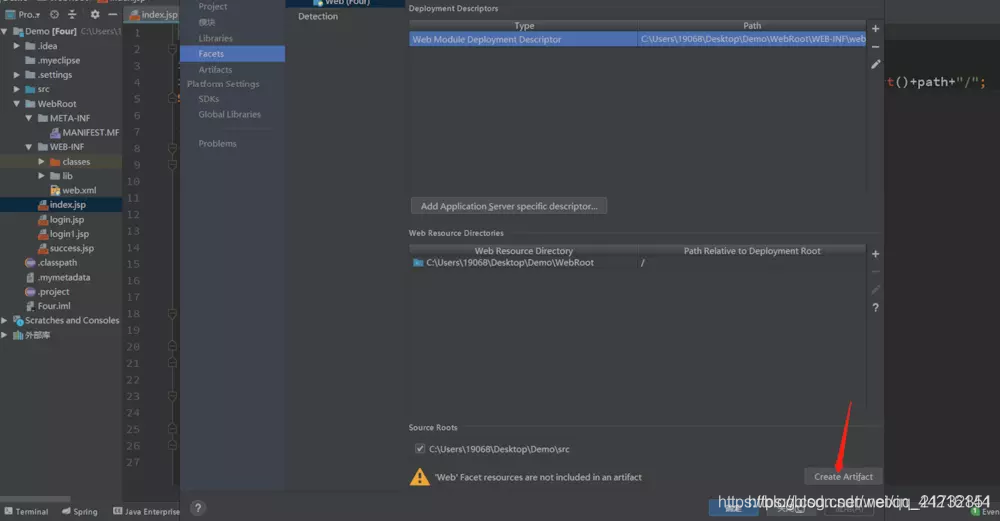Image resolution: width=1000 pixels, height=521 pixels.
Task: Open the Java Enterprise tool window
Action: coord(146,511)
